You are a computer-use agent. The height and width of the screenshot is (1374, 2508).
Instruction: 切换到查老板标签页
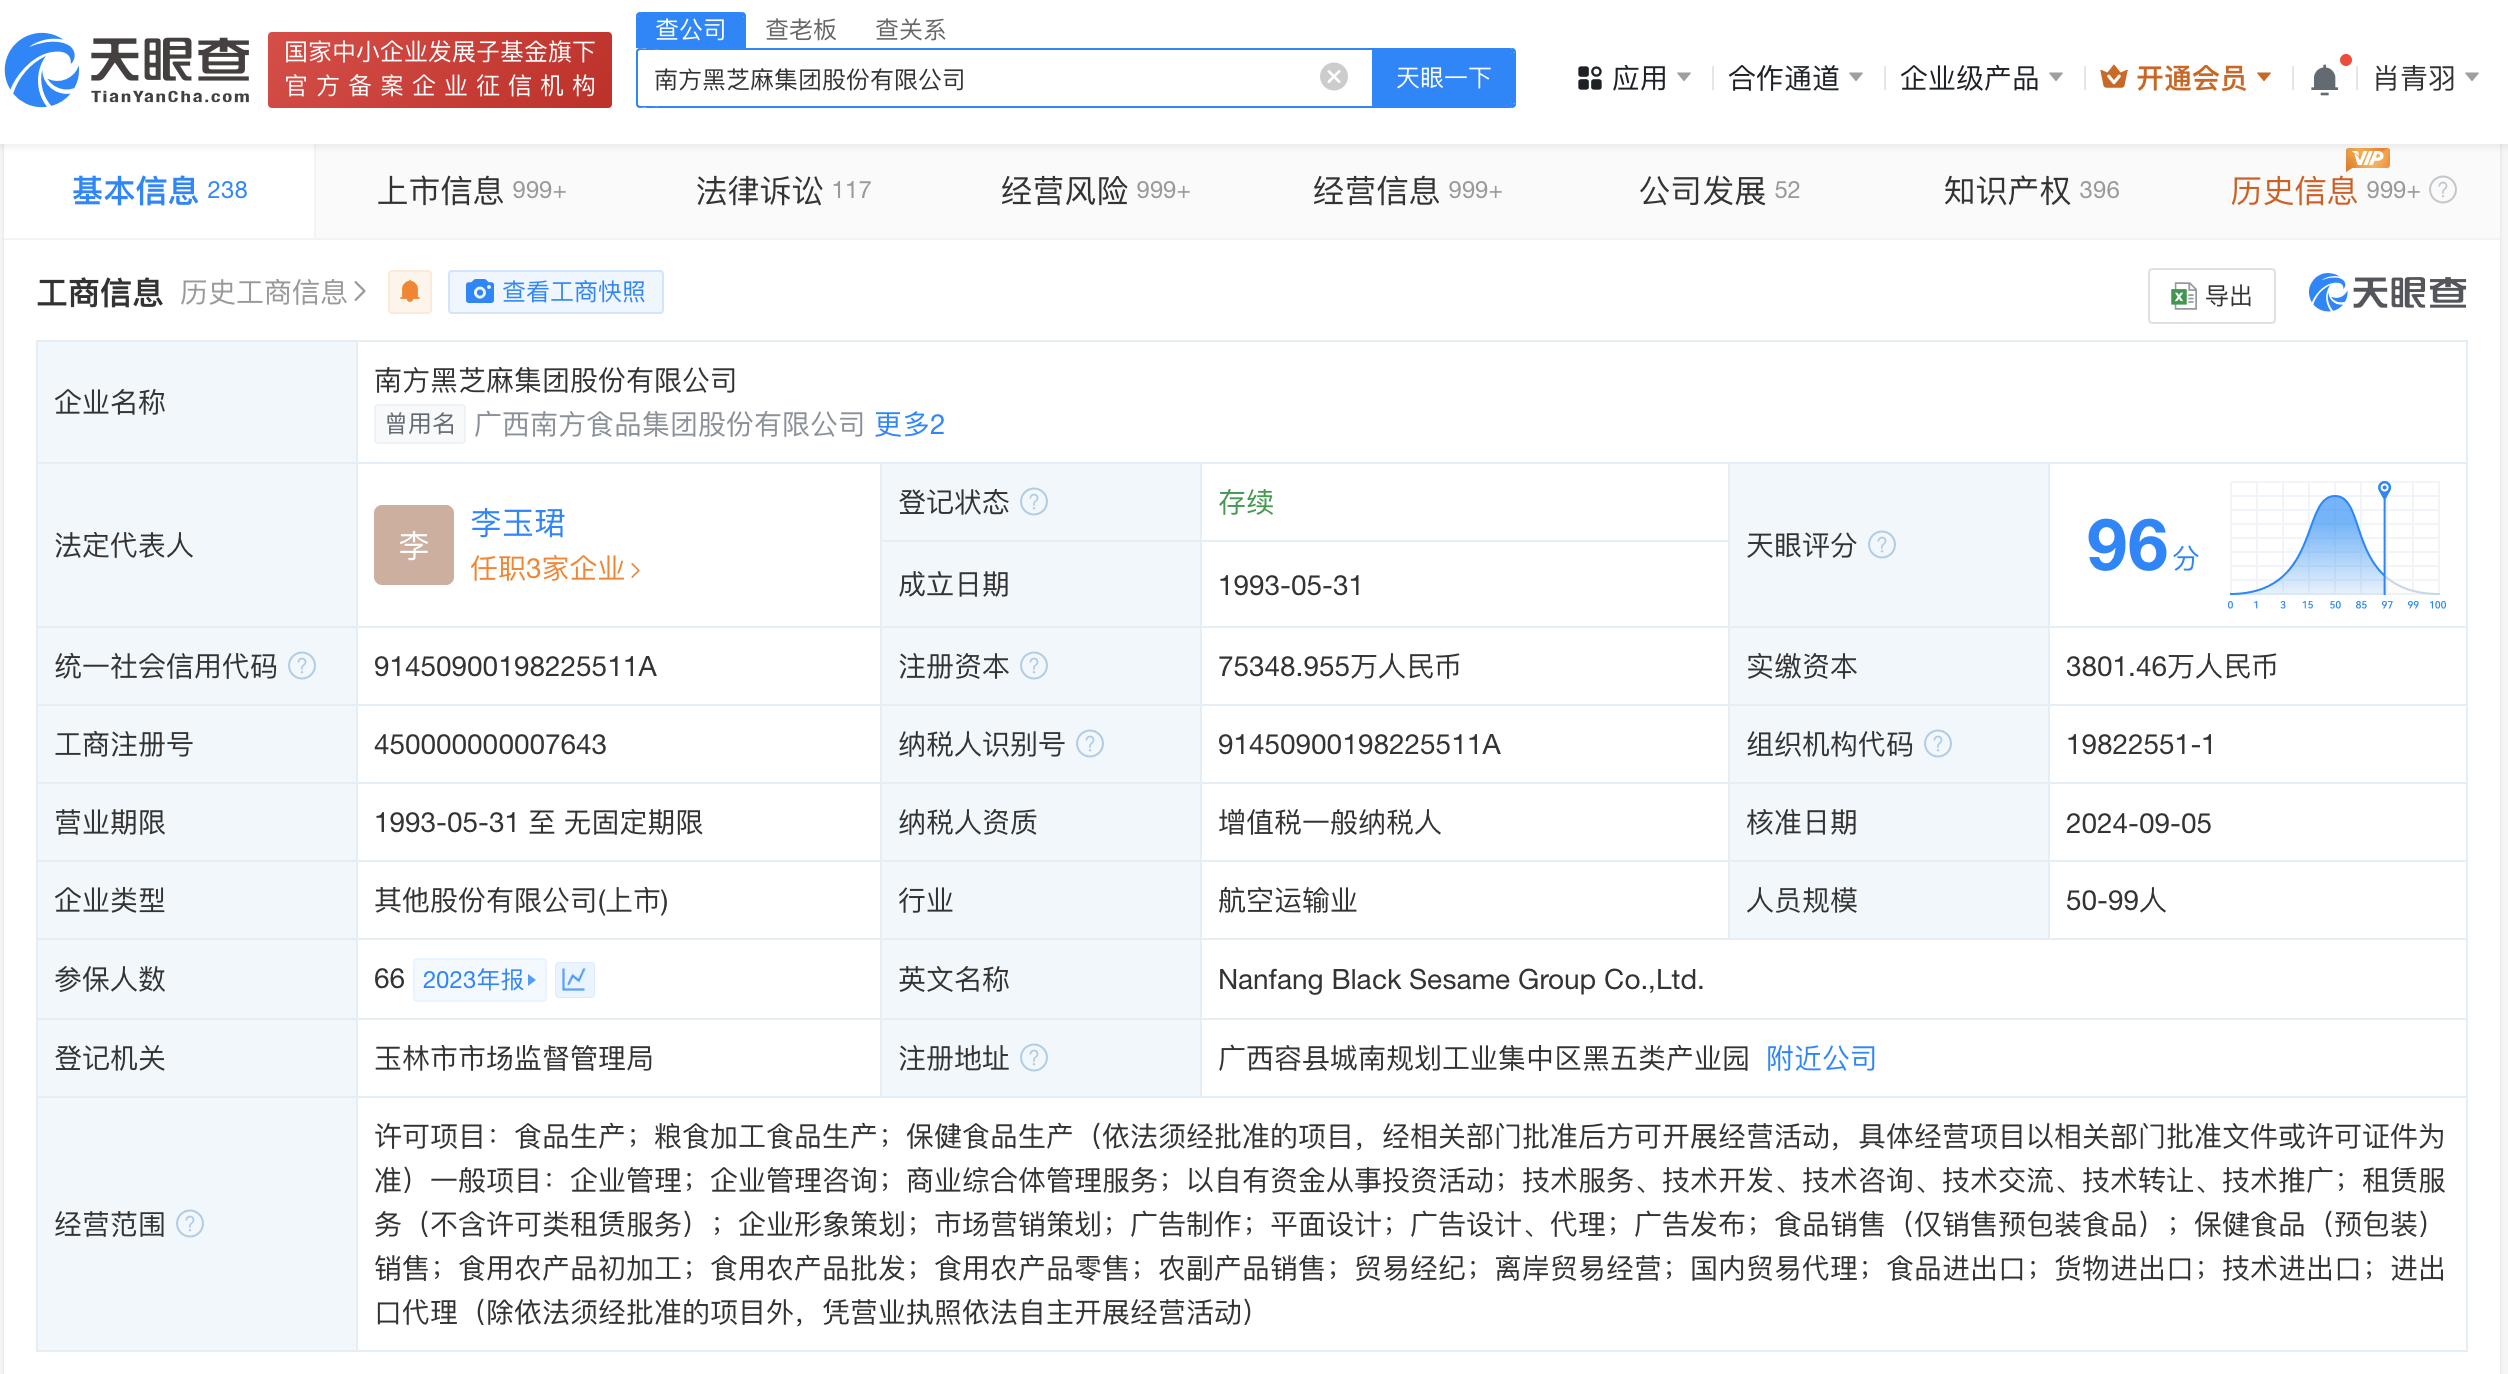(800, 29)
